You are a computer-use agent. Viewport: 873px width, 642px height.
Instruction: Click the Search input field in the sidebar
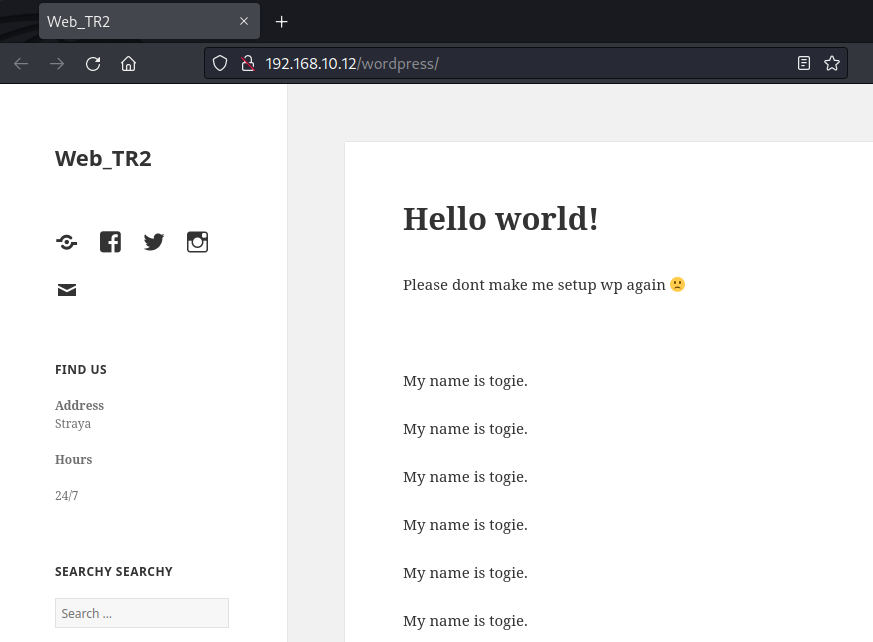click(141, 613)
